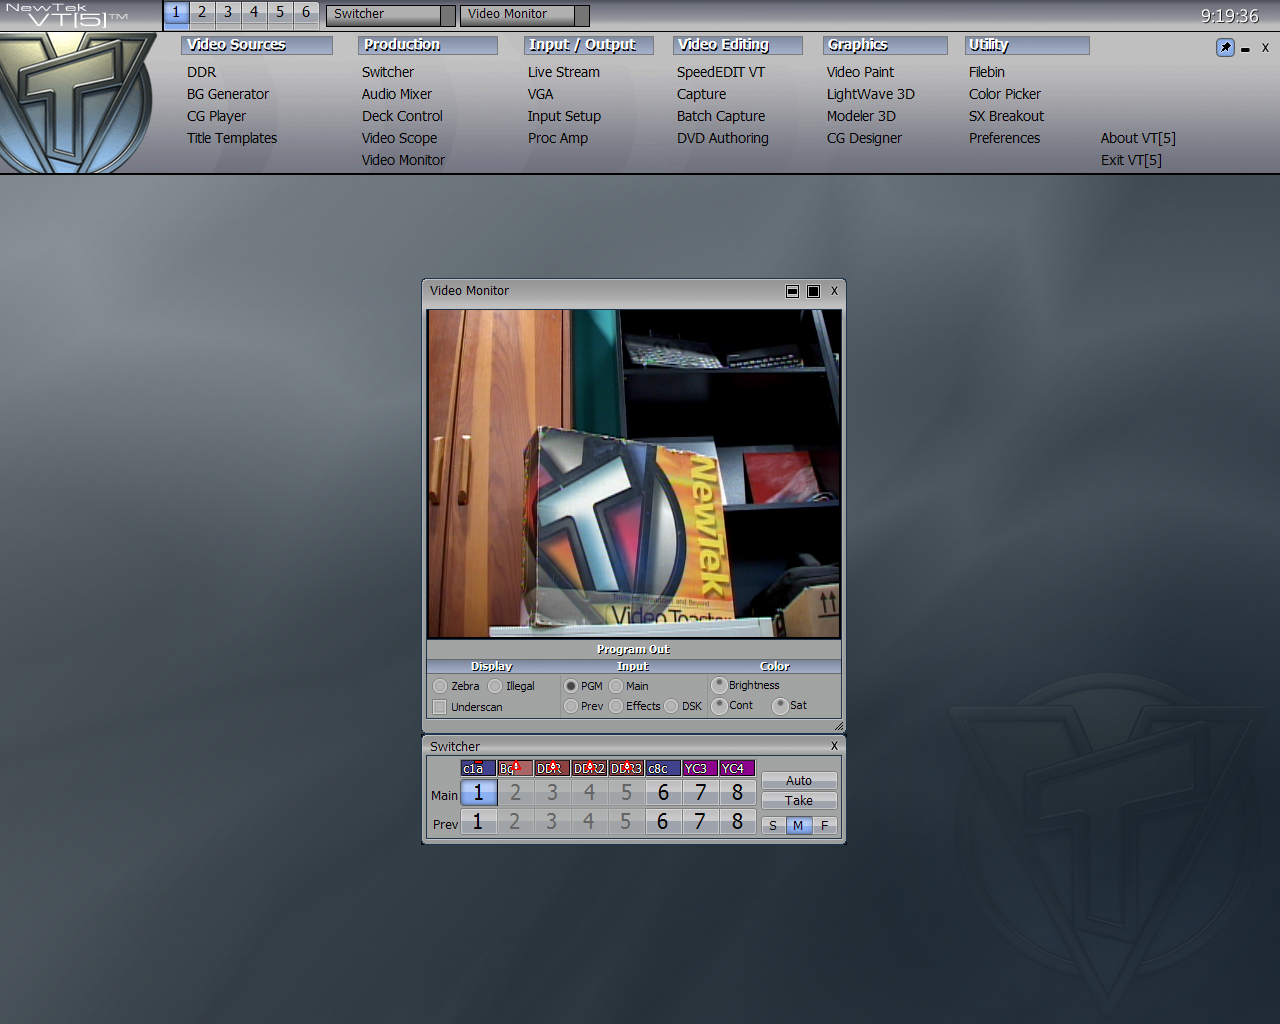Viewport: 1280px width, 1024px height.
Task: Open Filebin utility
Action: coord(987,72)
